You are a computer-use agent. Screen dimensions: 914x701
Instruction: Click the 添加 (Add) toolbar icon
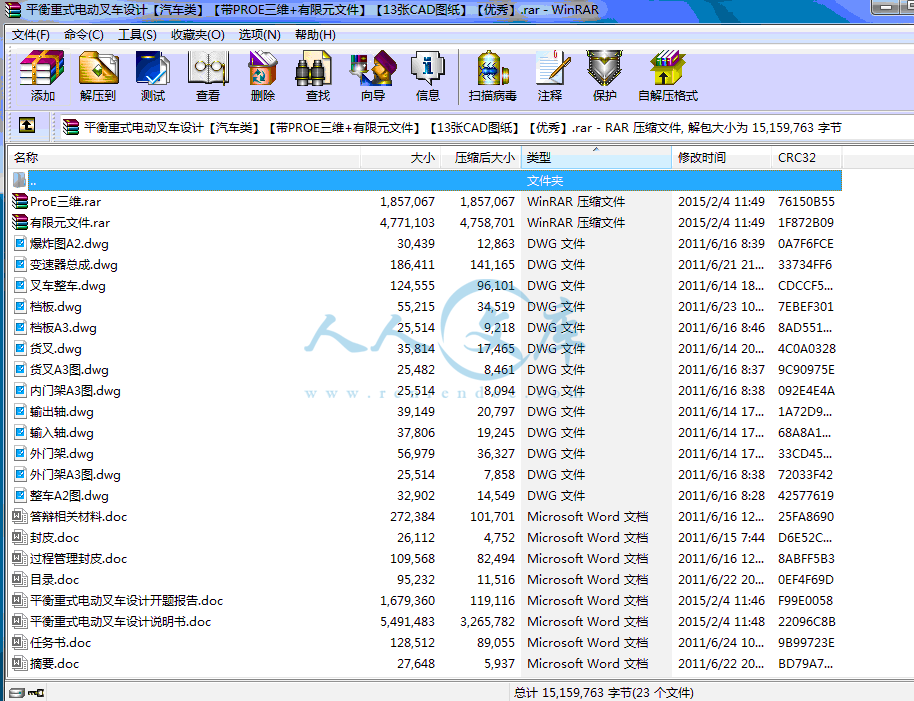[42, 76]
